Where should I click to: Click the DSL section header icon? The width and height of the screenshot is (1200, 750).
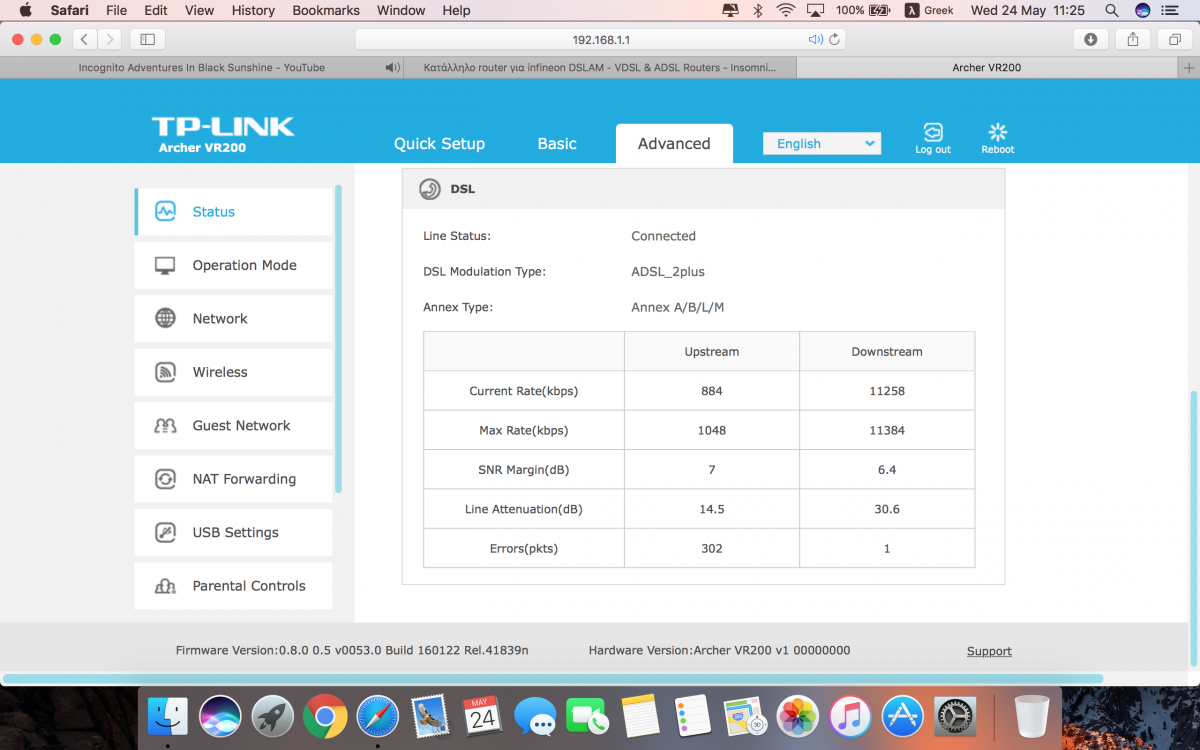click(x=430, y=189)
